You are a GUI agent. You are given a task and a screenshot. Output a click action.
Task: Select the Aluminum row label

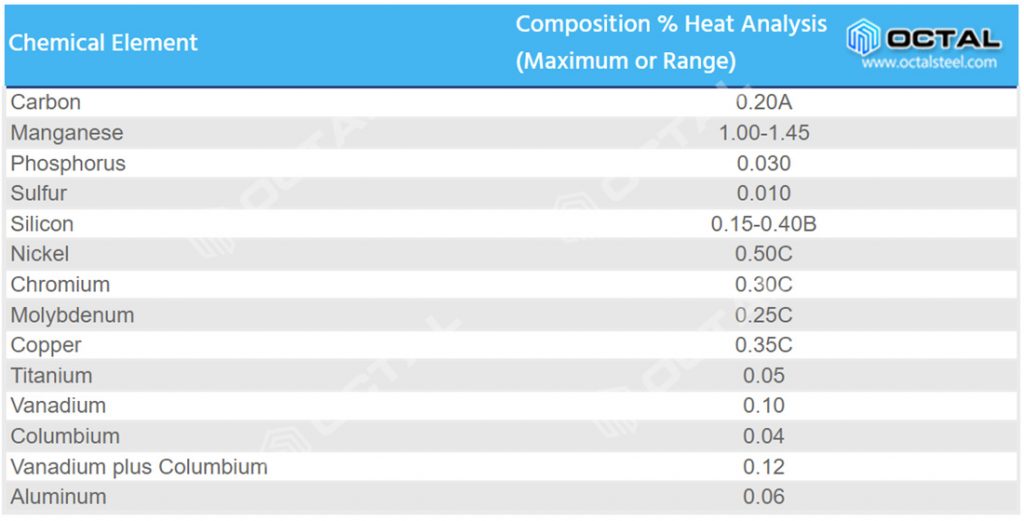pos(58,497)
